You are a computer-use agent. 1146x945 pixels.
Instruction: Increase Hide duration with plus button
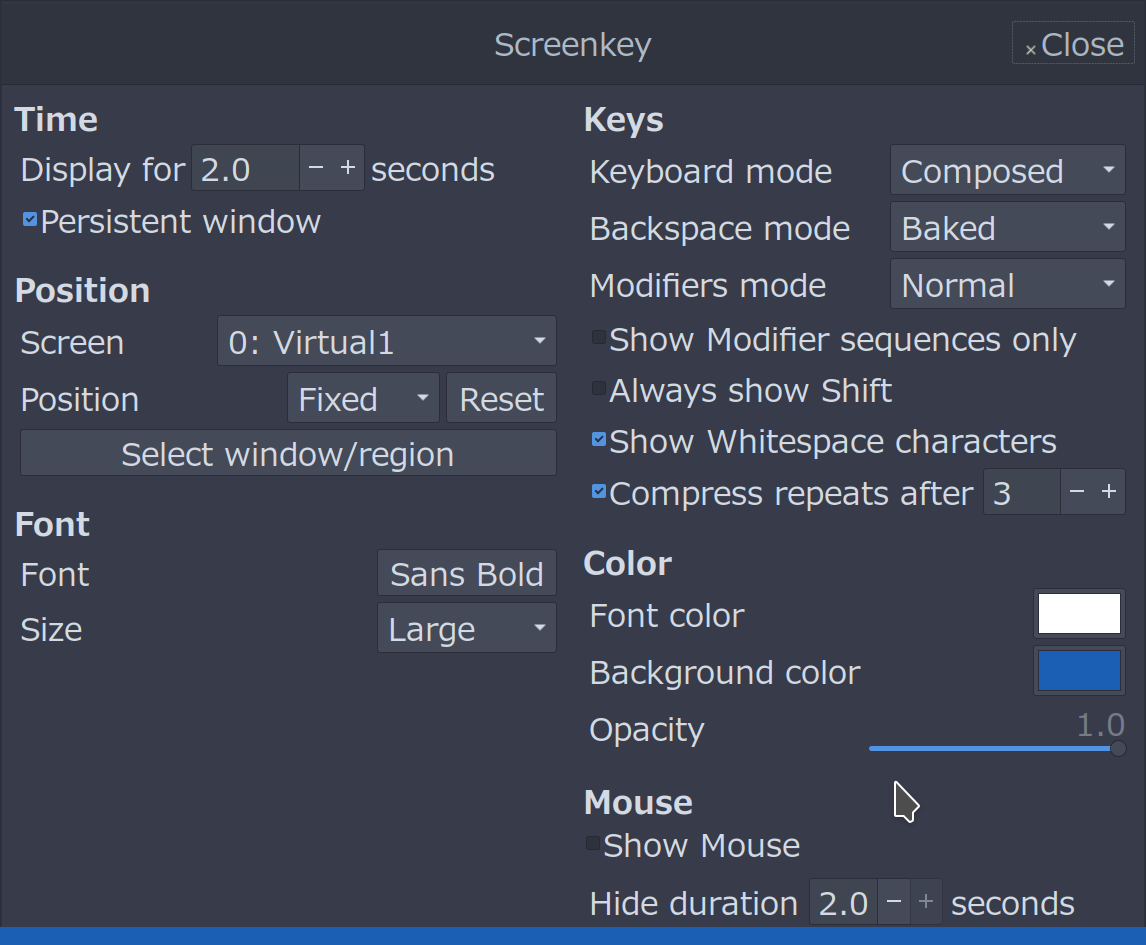[926, 902]
